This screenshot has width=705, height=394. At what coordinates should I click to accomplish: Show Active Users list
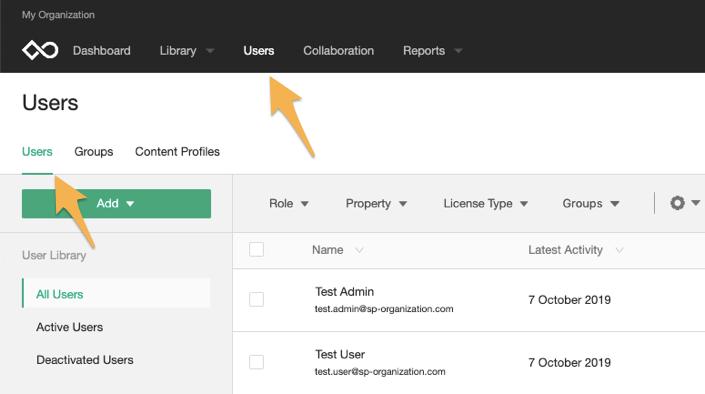(x=70, y=327)
